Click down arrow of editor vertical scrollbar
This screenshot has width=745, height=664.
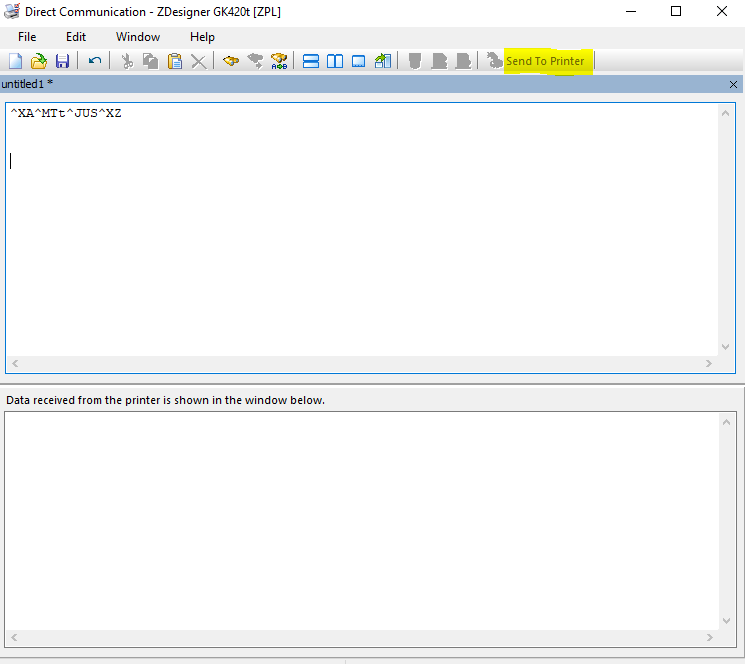[x=727, y=346]
